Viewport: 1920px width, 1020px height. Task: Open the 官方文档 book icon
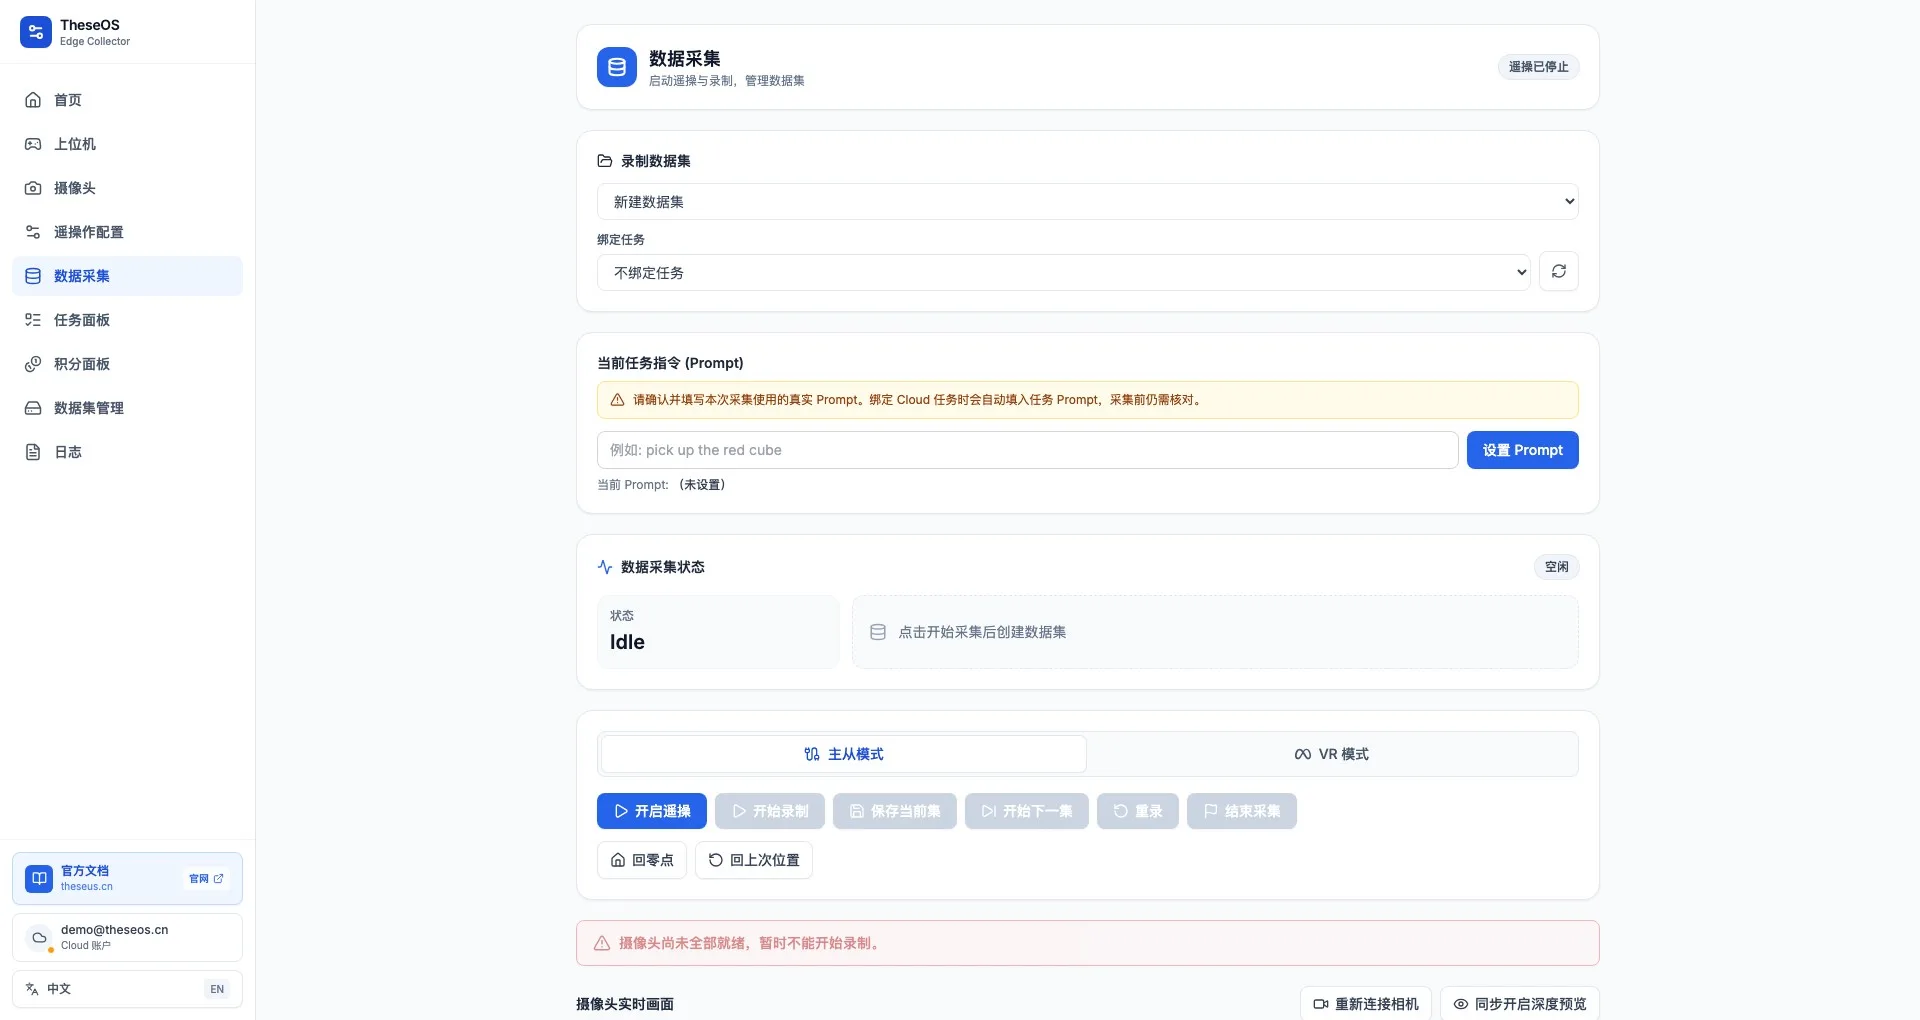point(39,878)
